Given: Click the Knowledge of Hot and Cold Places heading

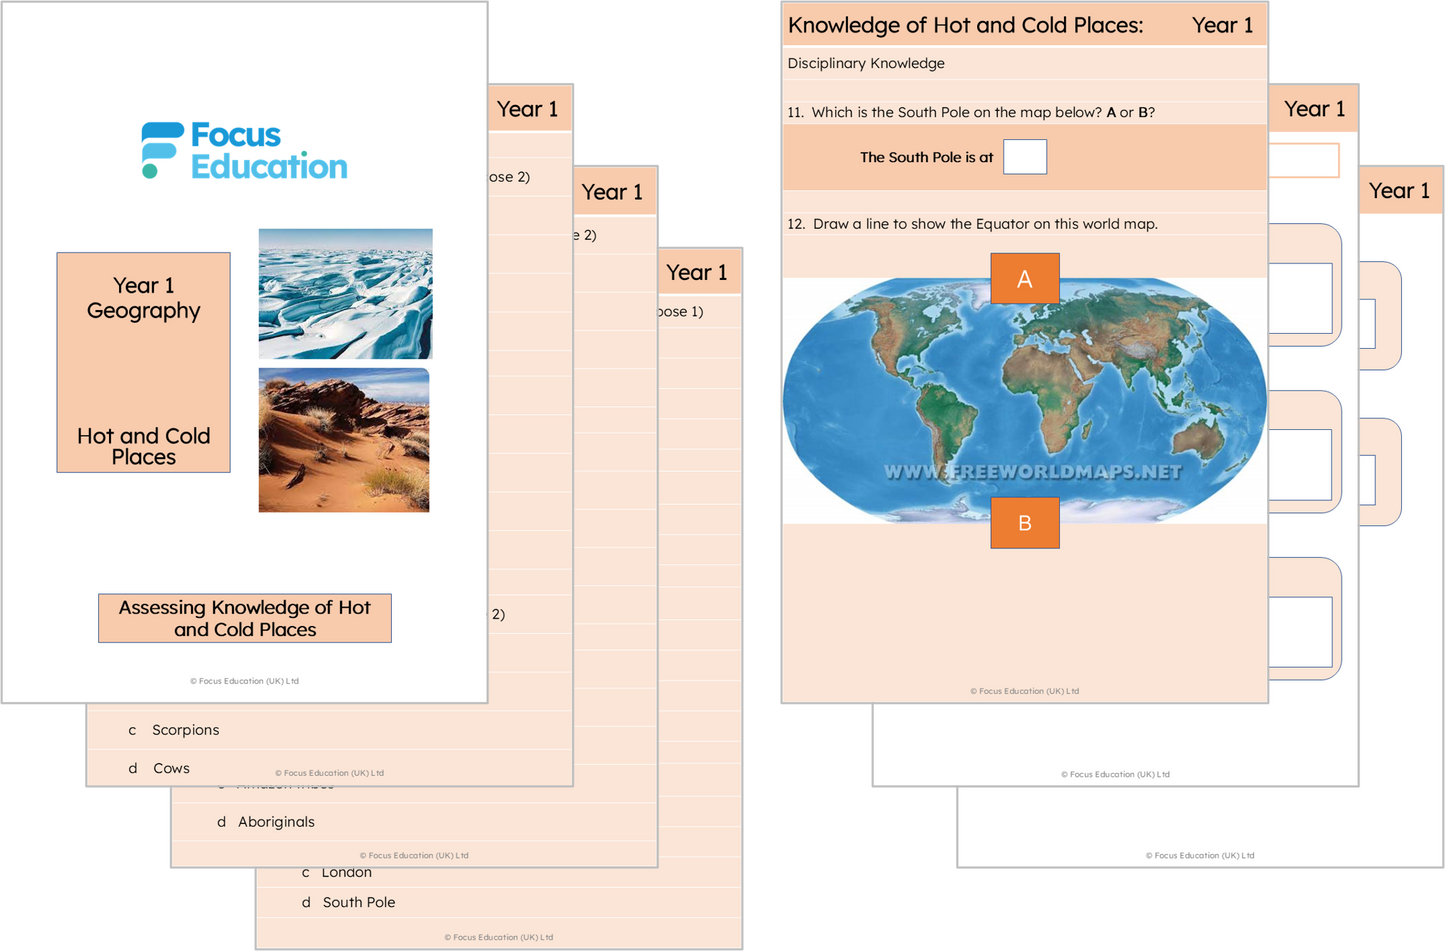Looking at the screenshot, I should pyautogui.click(x=965, y=26).
